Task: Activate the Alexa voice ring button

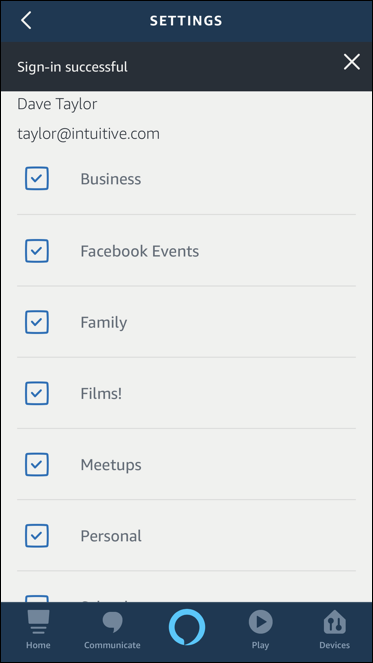Action: (187, 627)
